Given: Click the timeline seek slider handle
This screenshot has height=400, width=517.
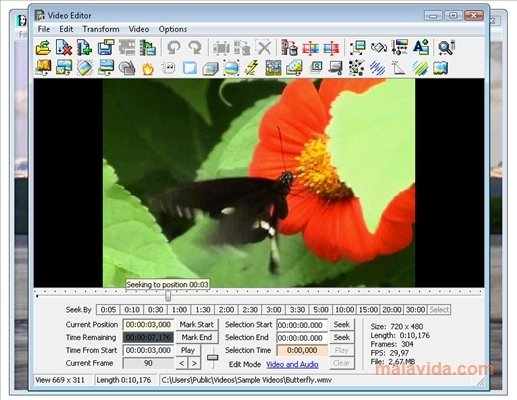Looking at the screenshot, I should [168, 296].
